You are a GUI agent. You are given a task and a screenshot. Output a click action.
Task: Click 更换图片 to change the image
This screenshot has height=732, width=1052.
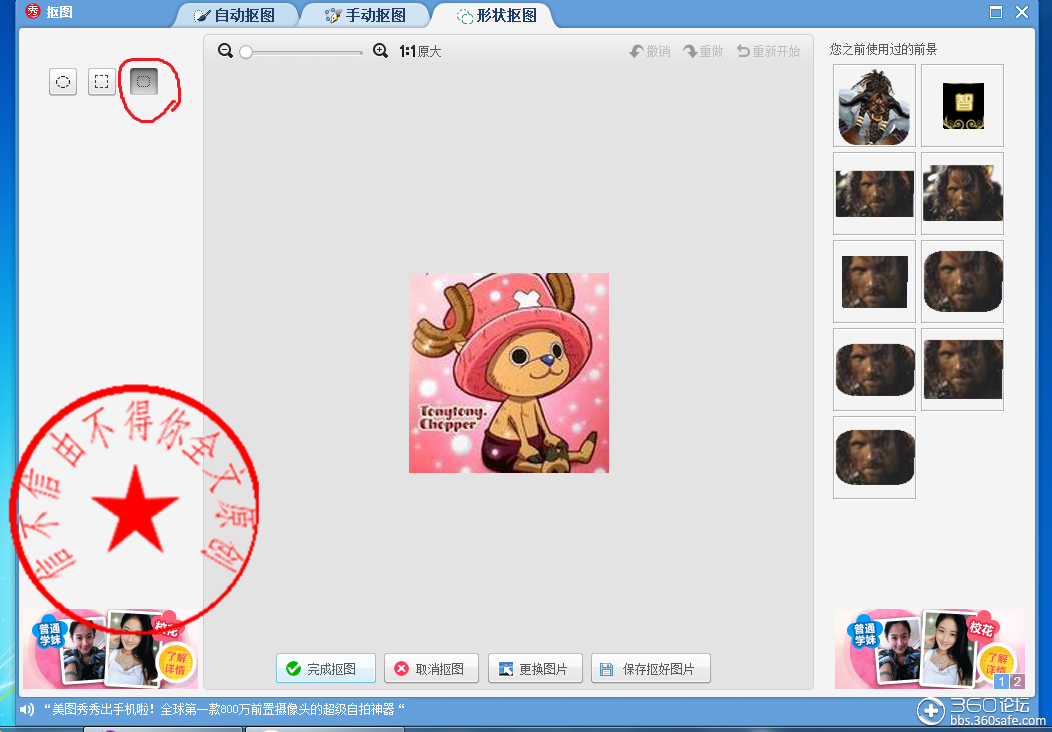pyautogui.click(x=534, y=669)
